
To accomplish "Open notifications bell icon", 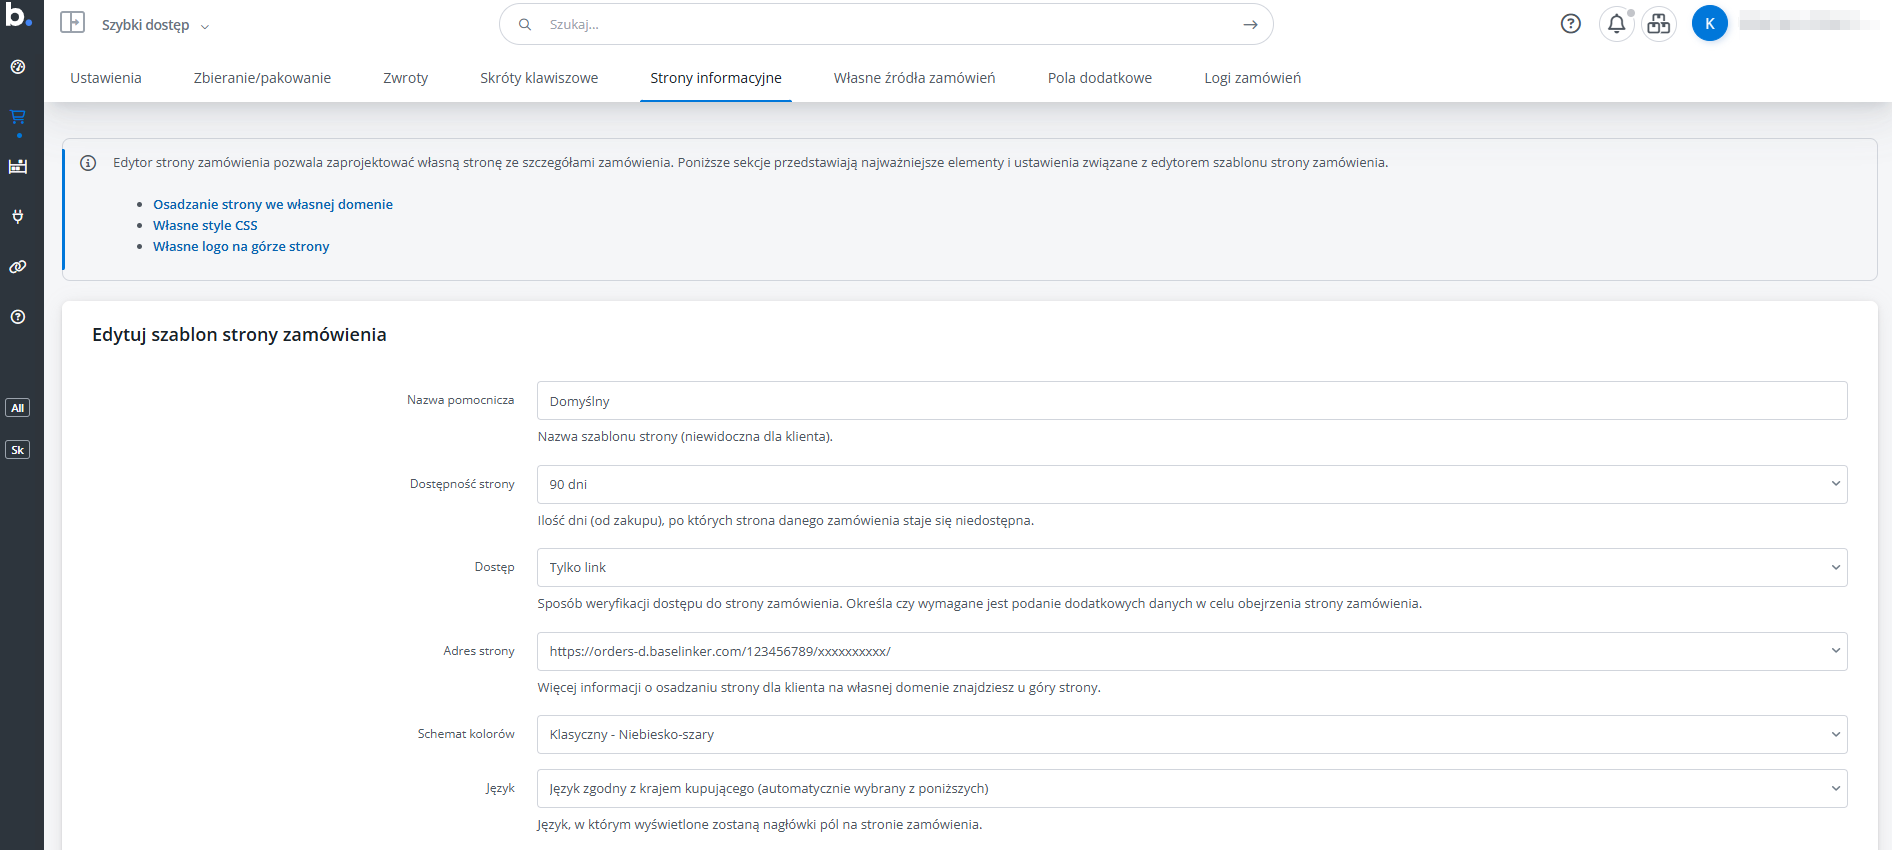I will point(1616,24).
